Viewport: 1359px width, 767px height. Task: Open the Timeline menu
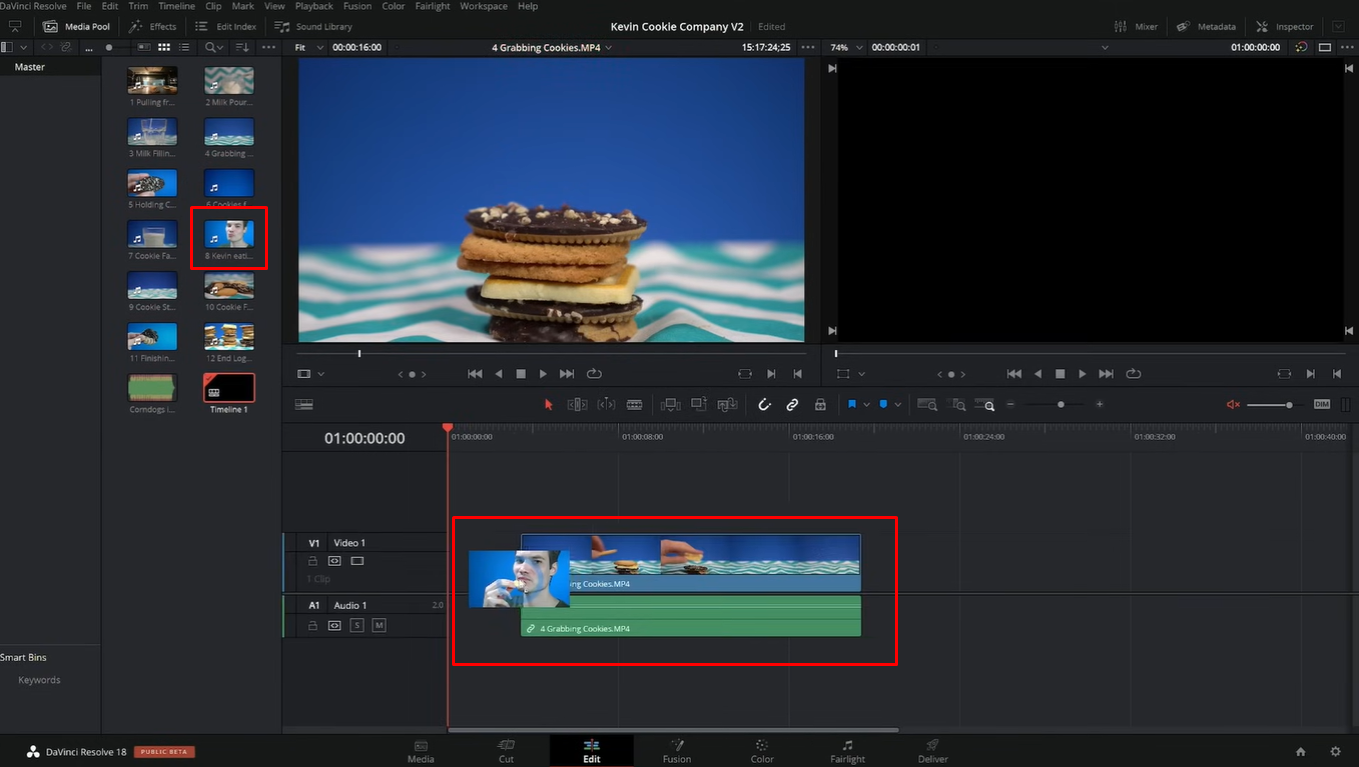[176, 6]
